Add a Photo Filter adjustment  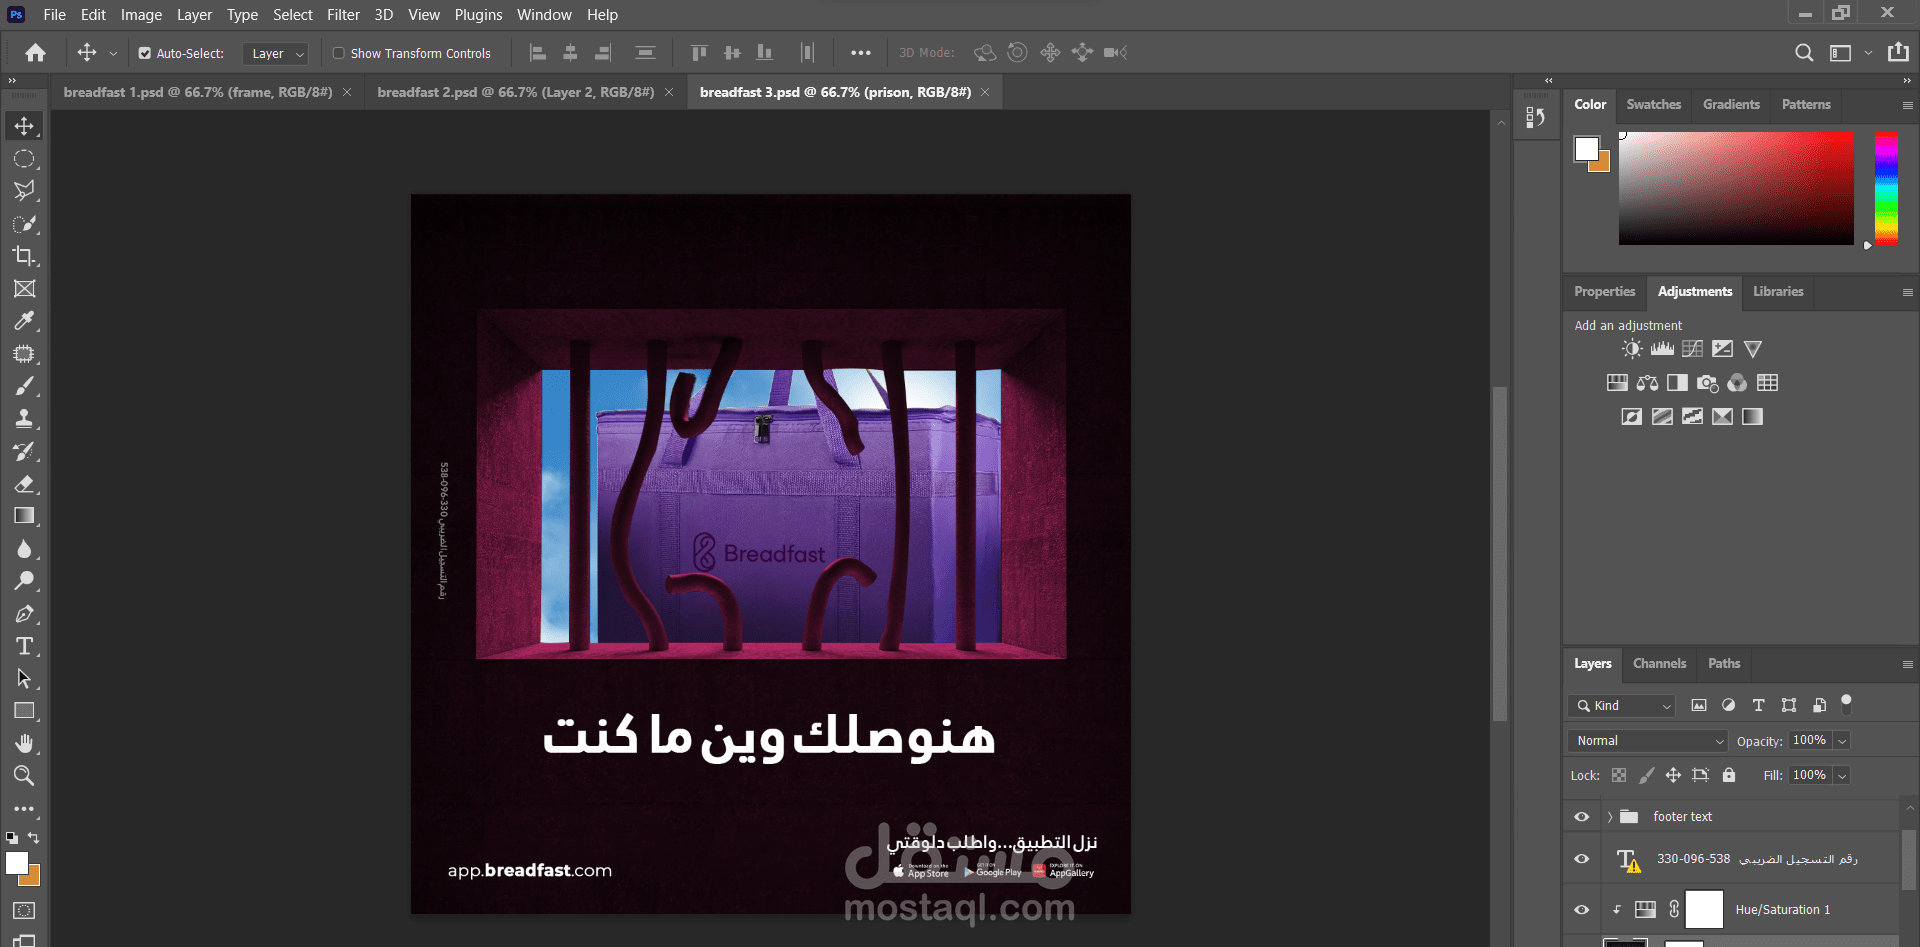tap(1707, 383)
